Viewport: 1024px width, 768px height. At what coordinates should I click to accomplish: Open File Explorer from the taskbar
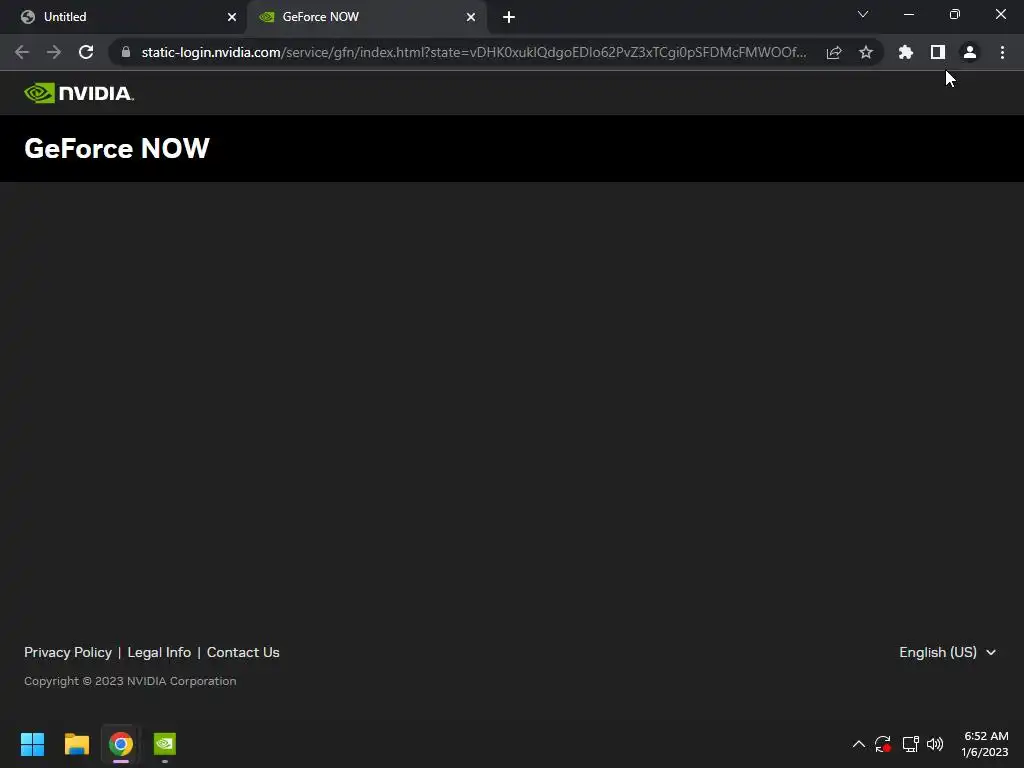pos(77,744)
